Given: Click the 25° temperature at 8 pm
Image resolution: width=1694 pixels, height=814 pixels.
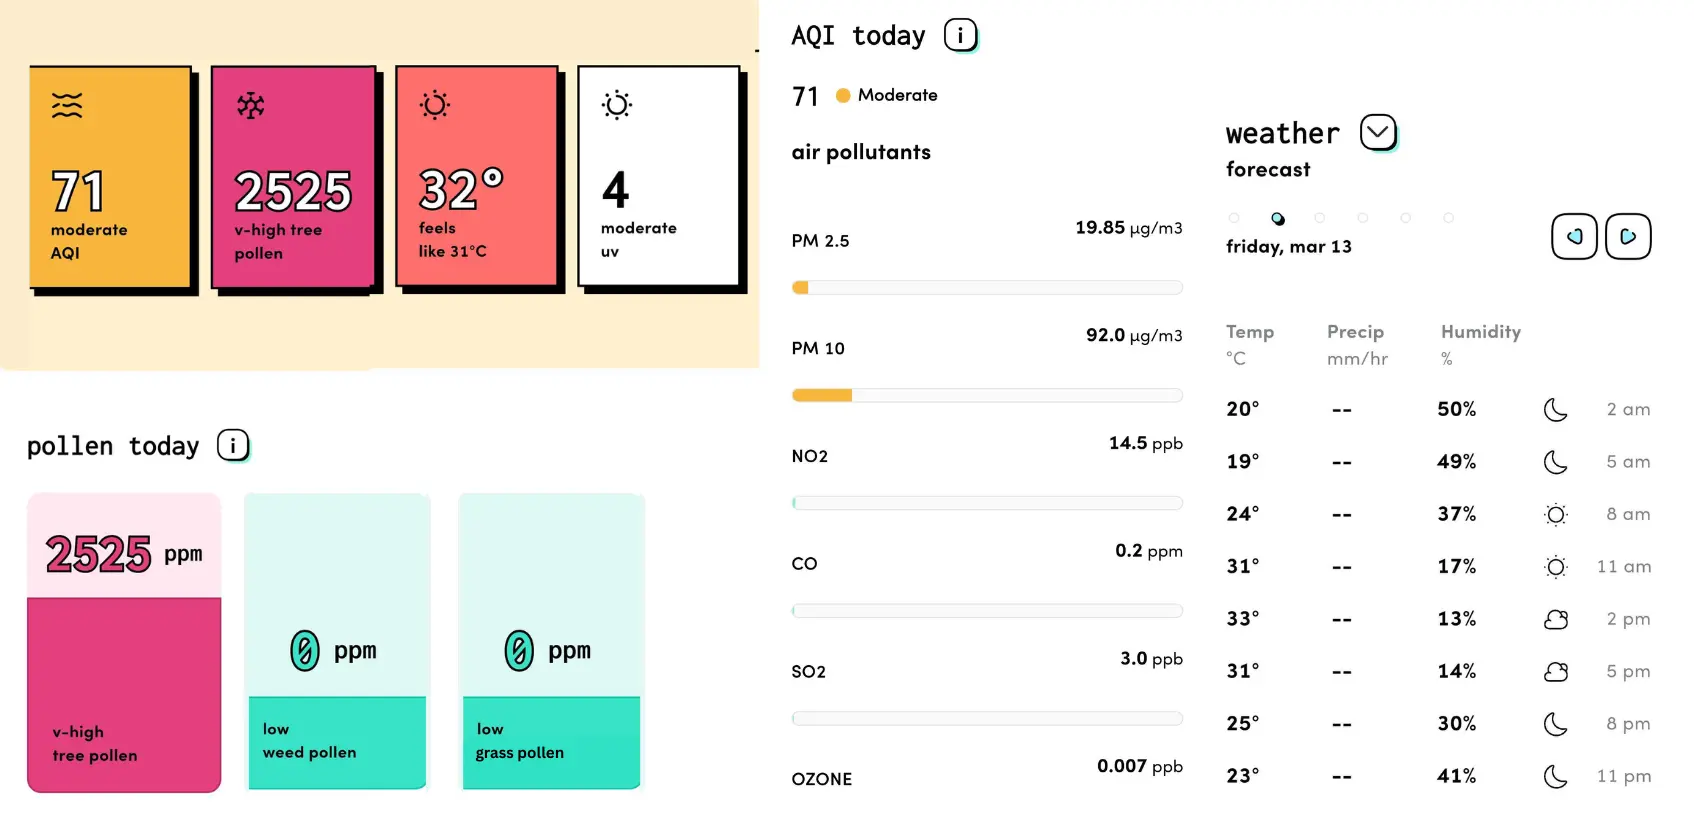Looking at the screenshot, I should (x=1243, y=723).
